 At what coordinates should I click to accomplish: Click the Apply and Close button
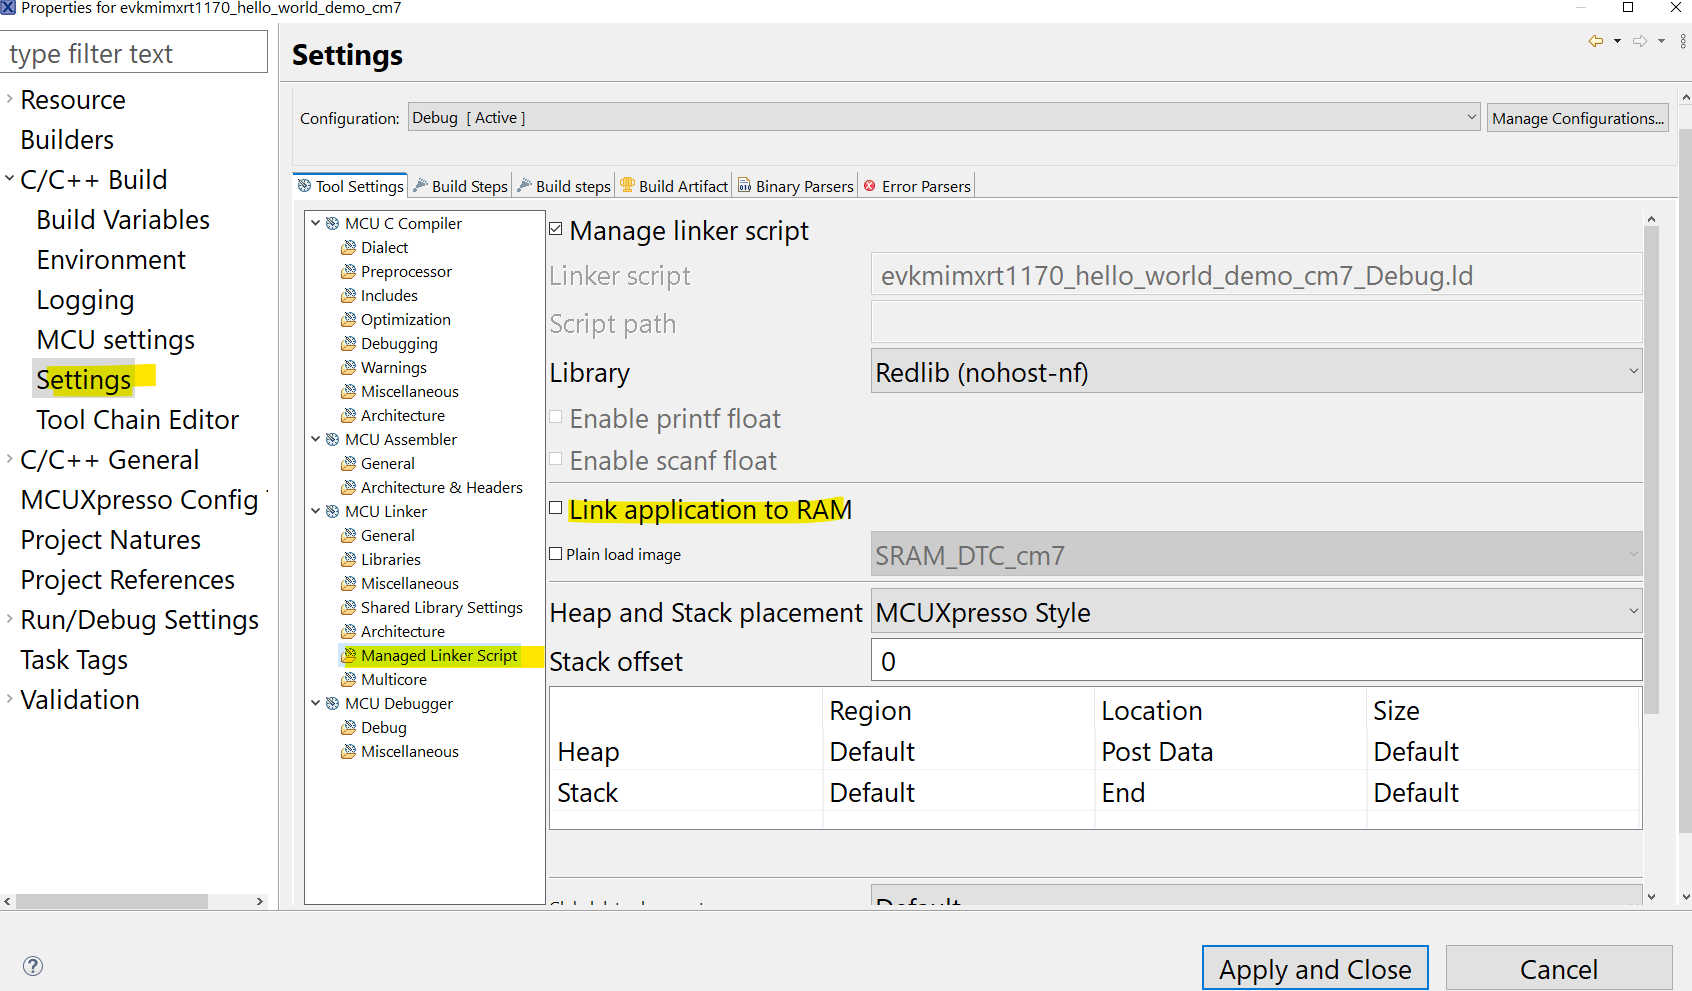[1315, 968]
